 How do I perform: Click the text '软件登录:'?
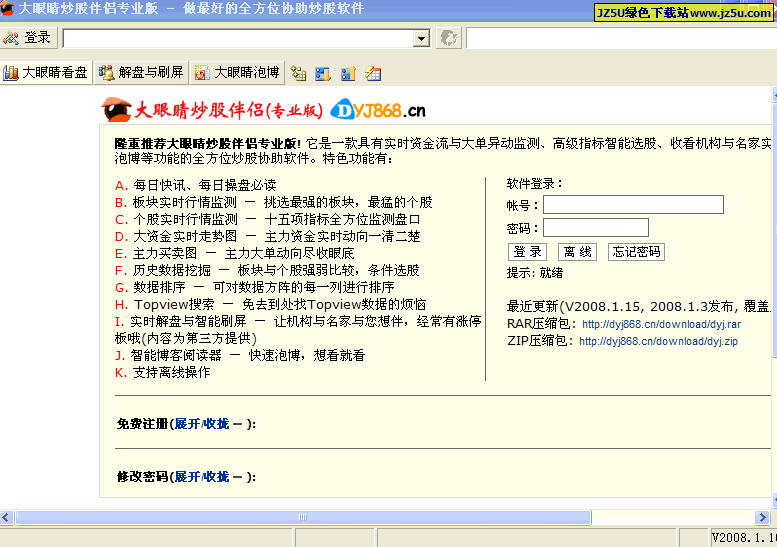(x=534, y=184)
